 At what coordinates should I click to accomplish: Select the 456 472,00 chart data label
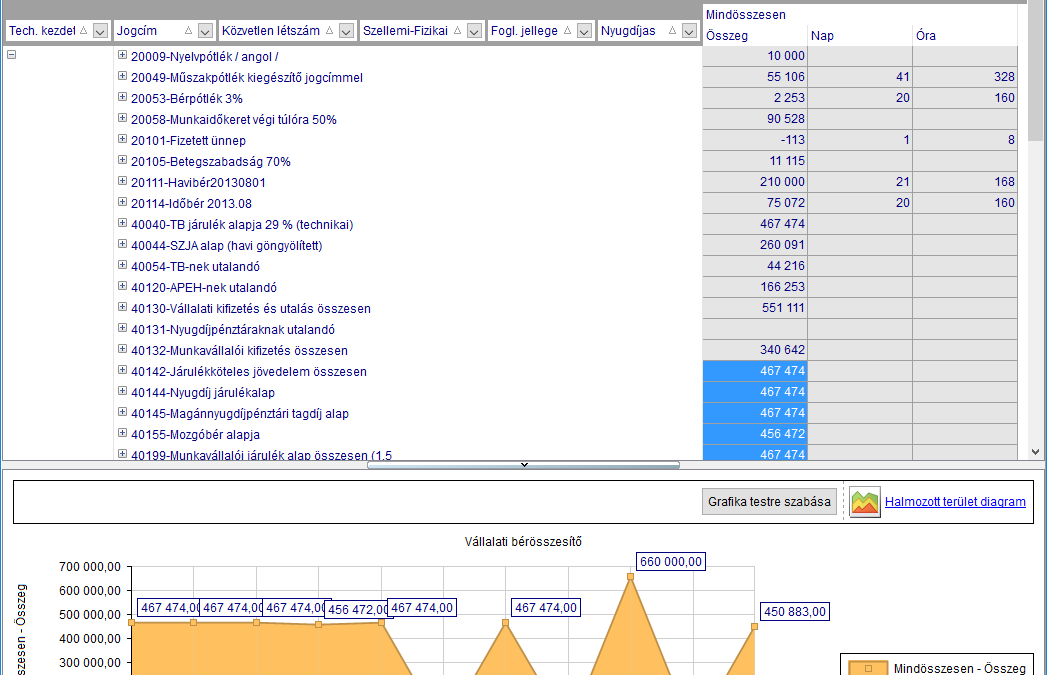[357, 610]
